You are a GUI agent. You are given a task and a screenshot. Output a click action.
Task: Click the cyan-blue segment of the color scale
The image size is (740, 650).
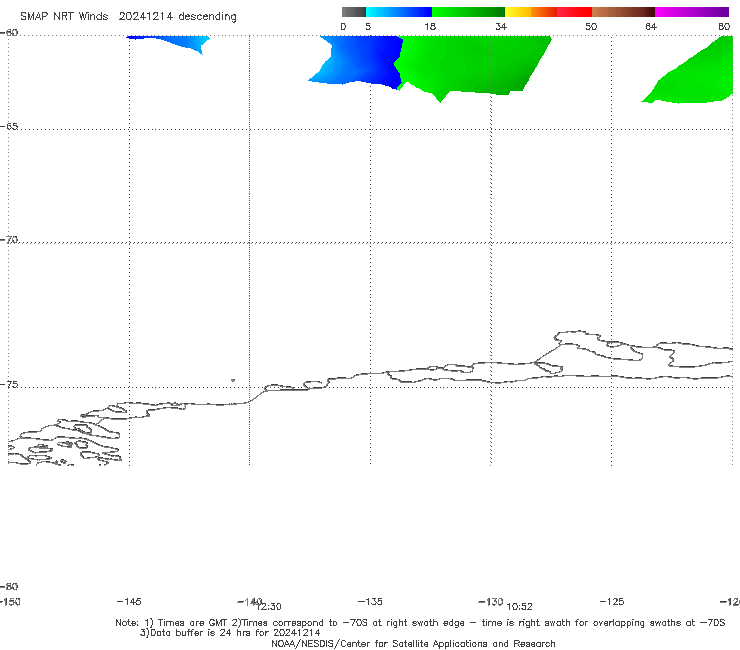coord(399,12)
